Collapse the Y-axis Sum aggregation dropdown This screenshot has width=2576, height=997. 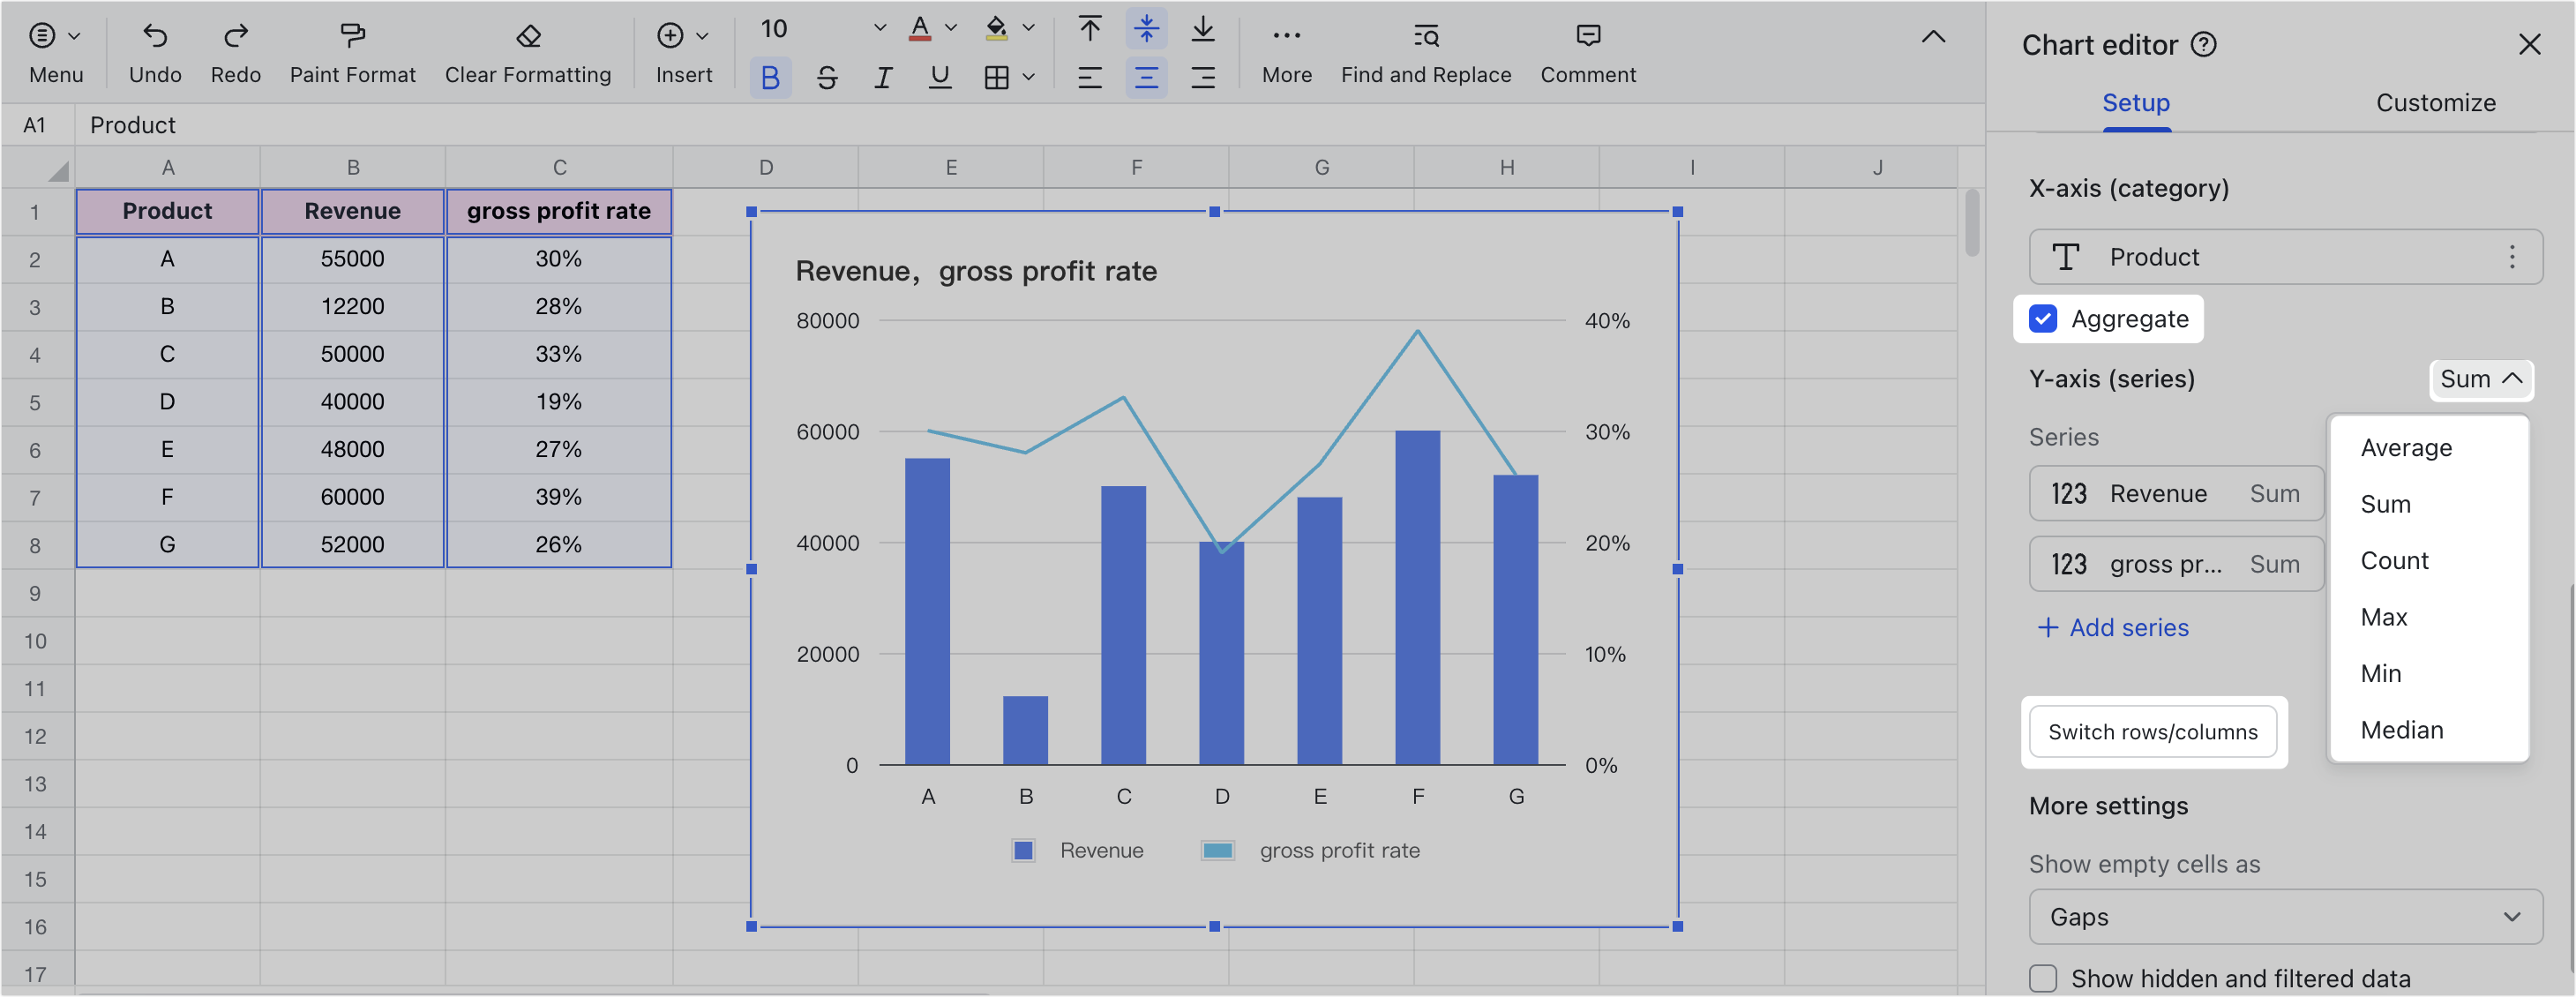tap(2481, 379)
